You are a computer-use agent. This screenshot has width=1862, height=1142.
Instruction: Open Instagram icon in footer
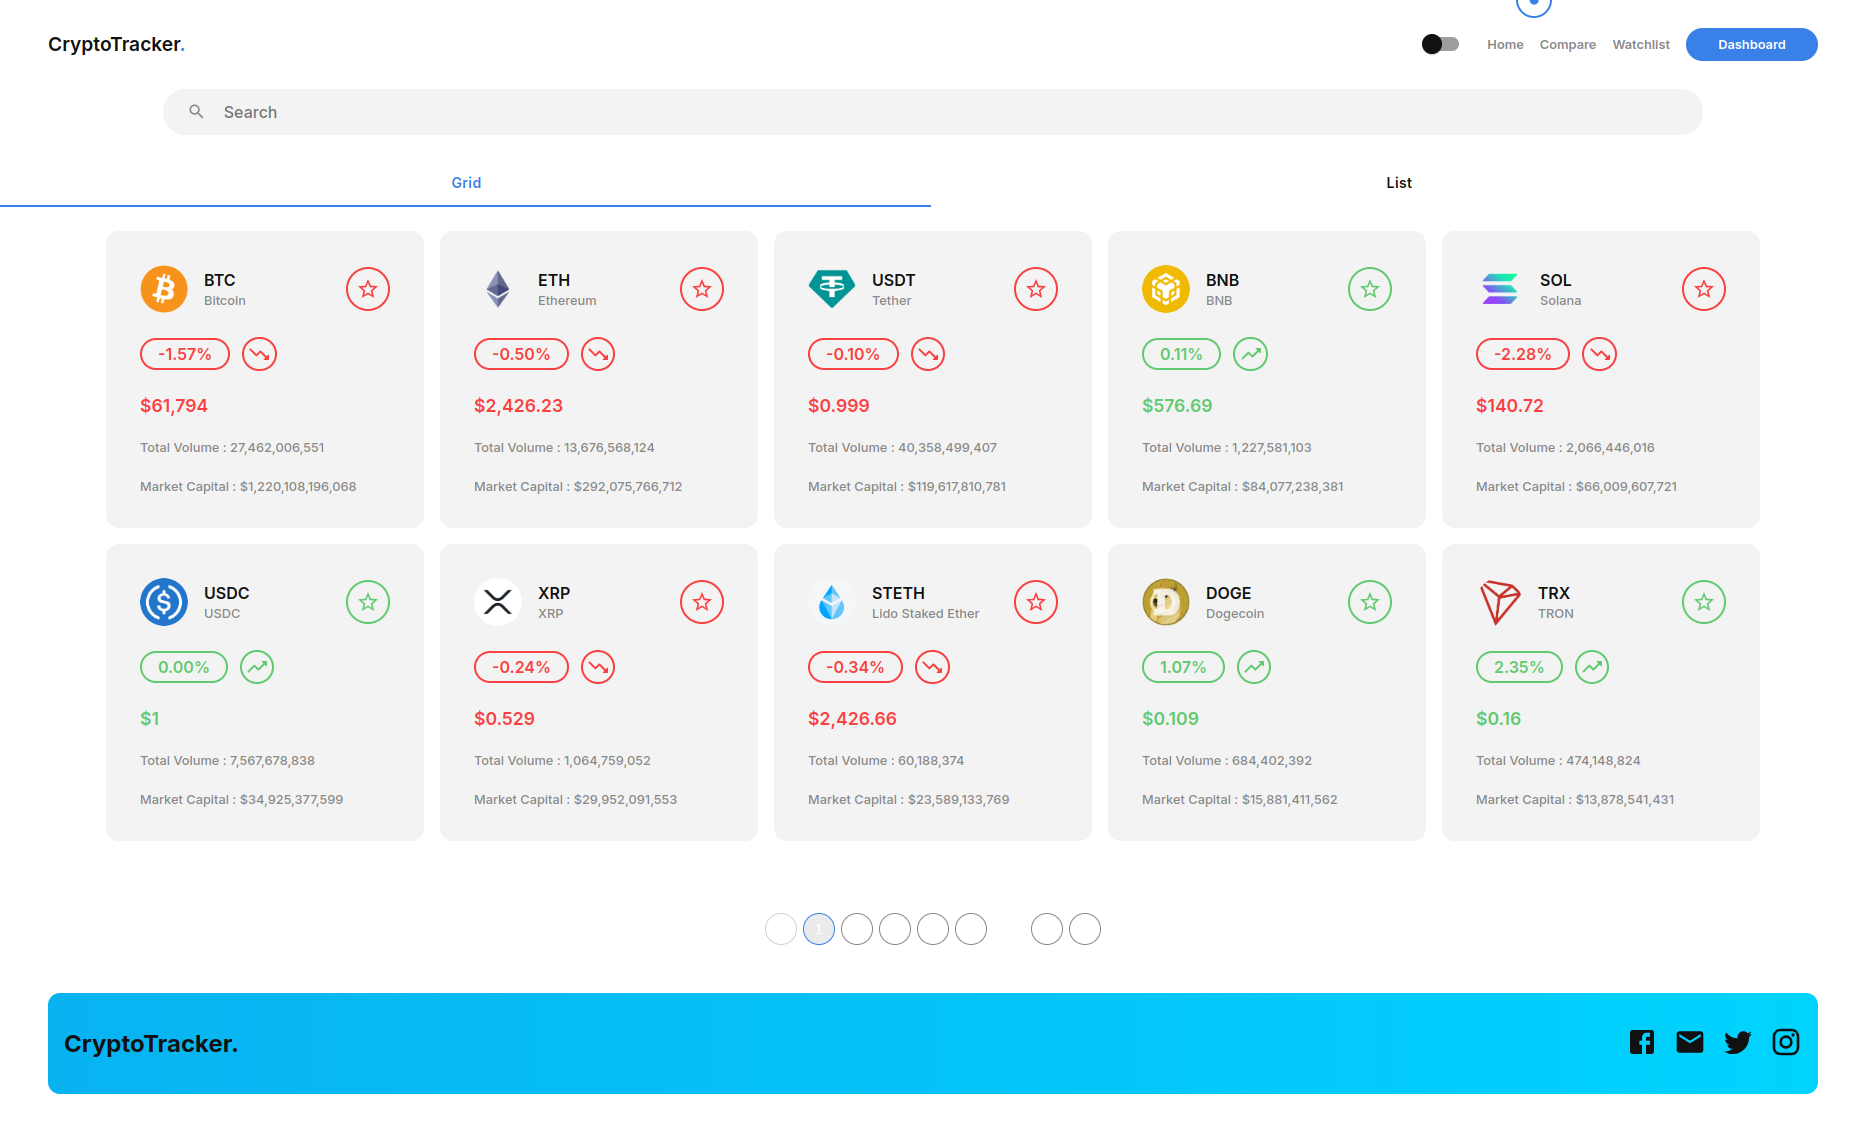(x=1785, y=1042)
